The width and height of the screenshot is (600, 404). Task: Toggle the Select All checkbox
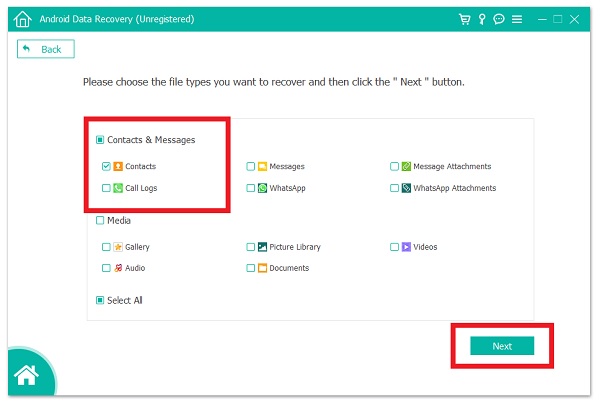[100, 300]
